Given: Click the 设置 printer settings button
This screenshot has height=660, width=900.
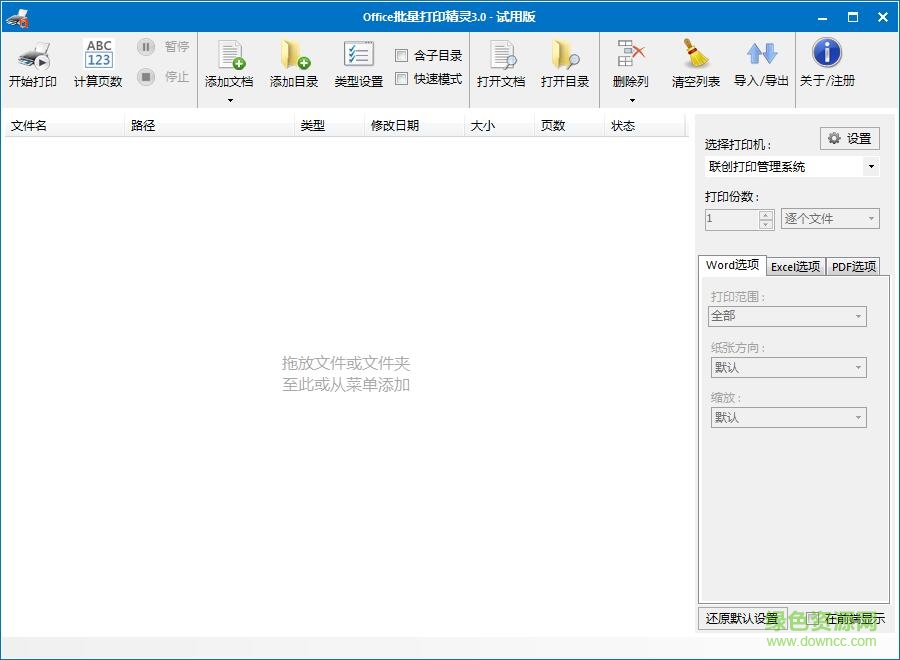Looking at the screenshot, I should point(847,138).
